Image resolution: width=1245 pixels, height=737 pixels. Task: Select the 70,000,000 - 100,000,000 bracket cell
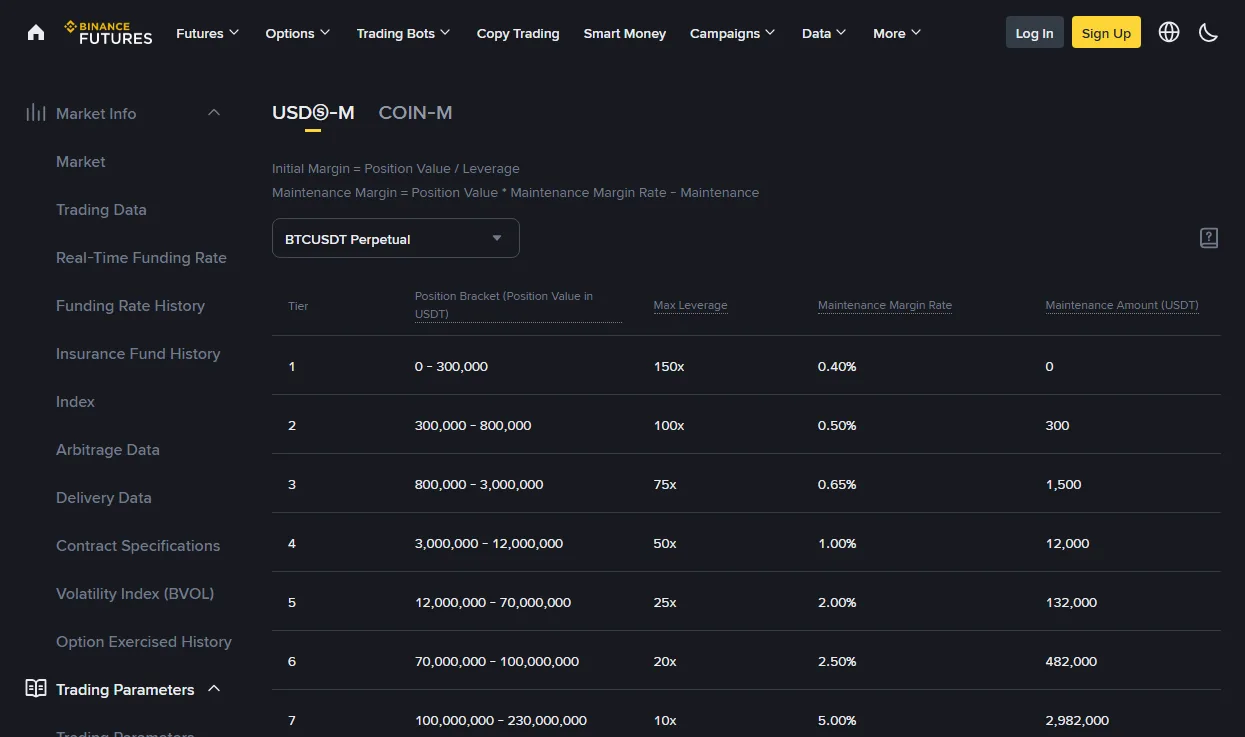pyautogui.click(x=497, y=661)
